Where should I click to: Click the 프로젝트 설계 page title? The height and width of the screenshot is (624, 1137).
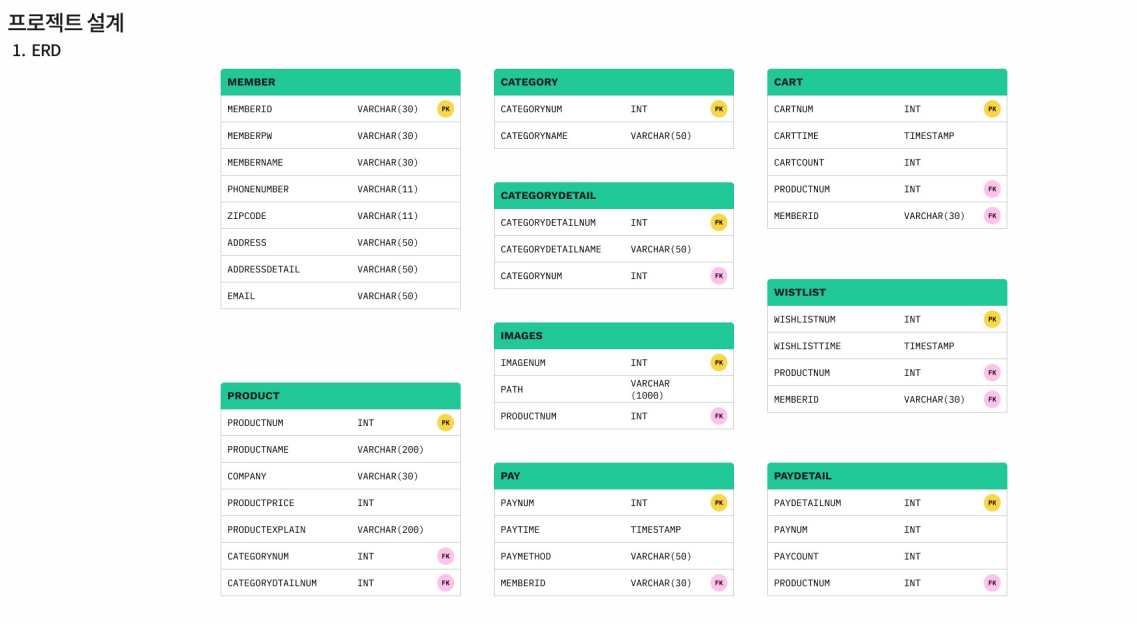tap(66, 22)
